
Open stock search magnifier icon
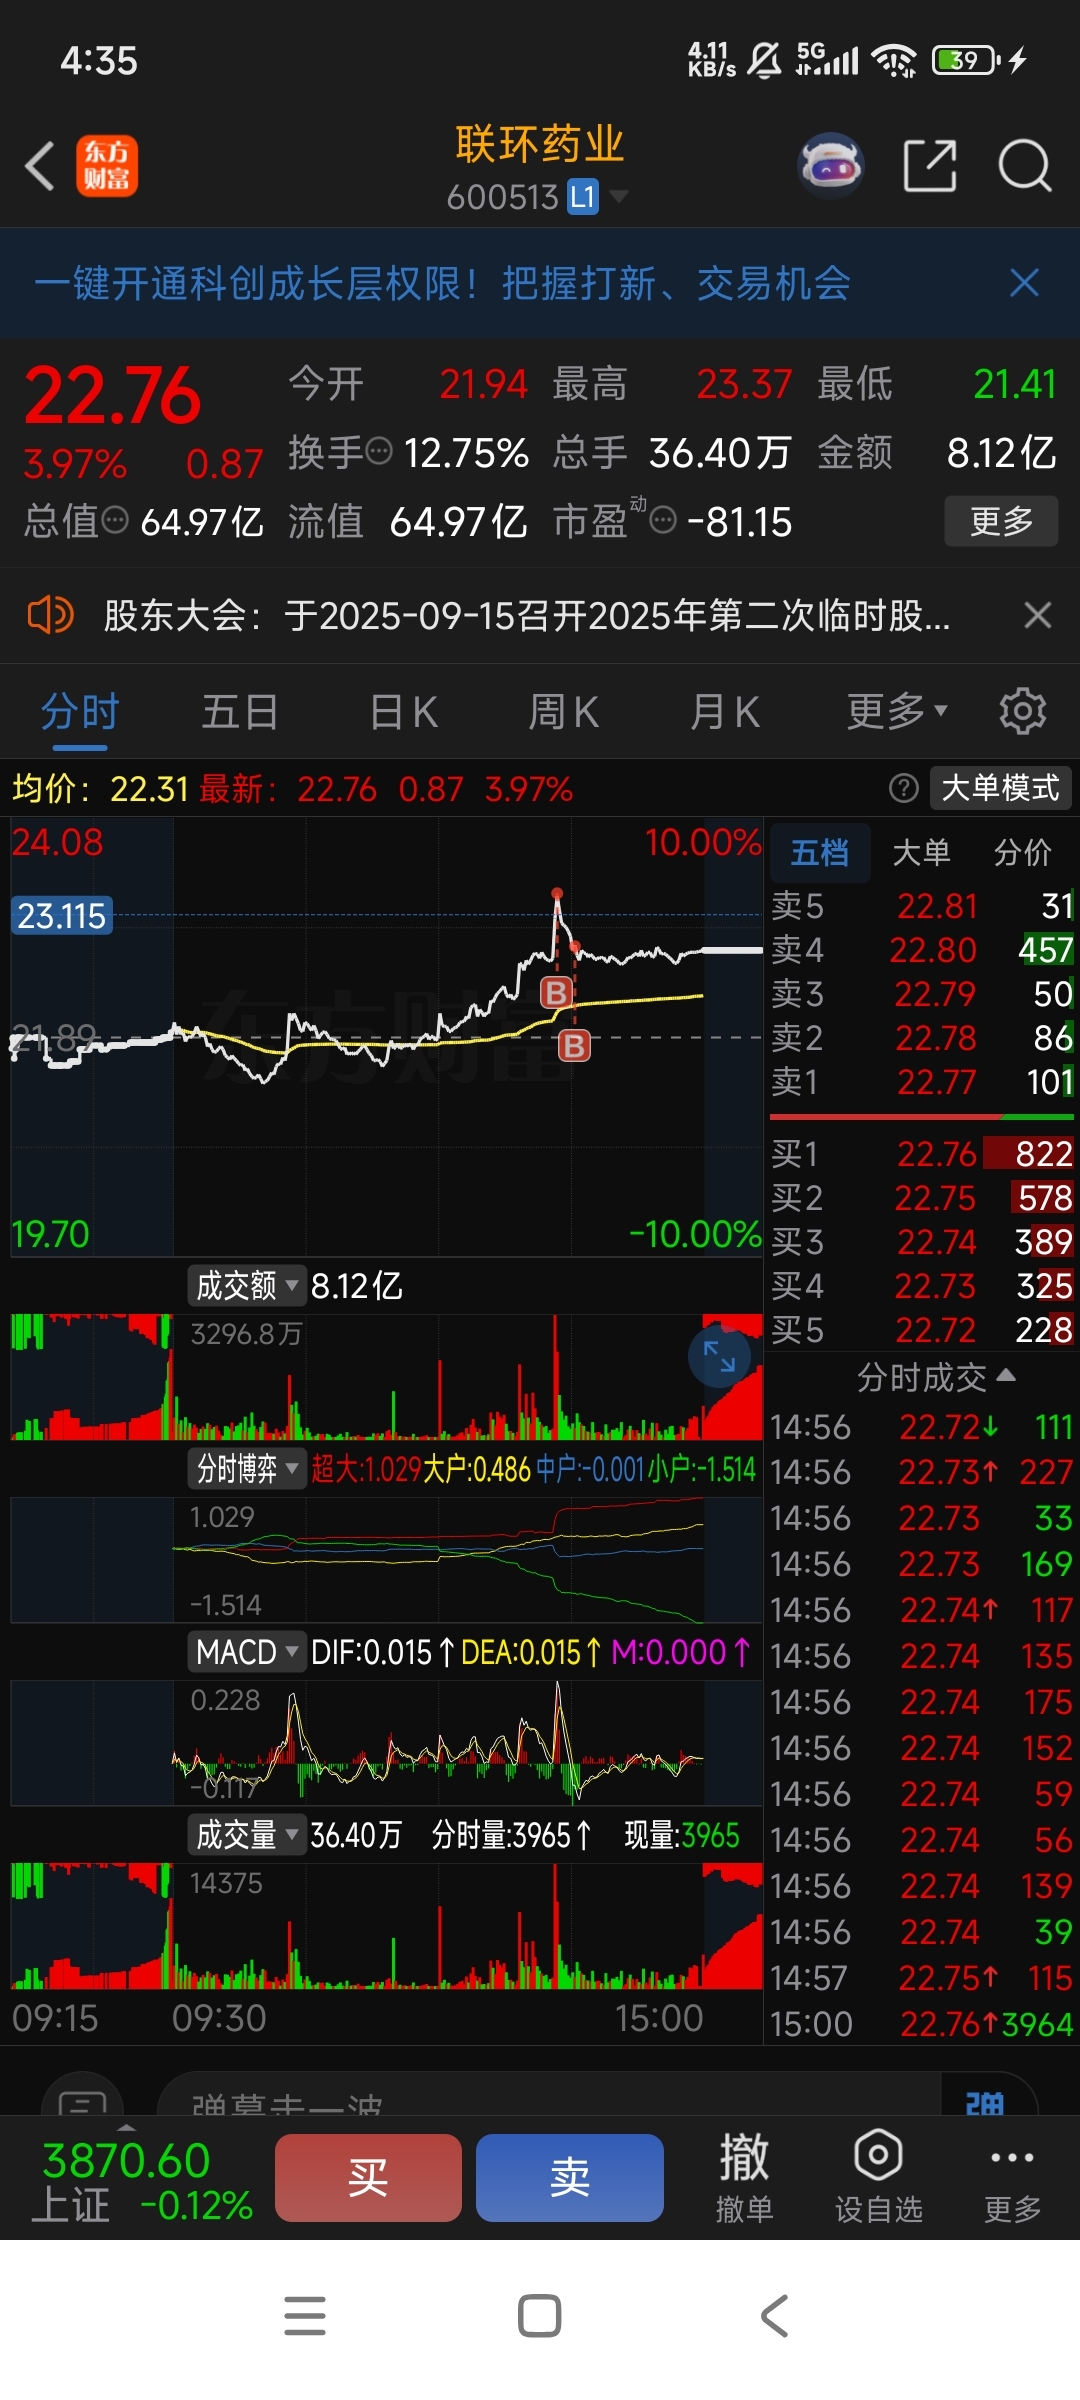point(1025,166)
